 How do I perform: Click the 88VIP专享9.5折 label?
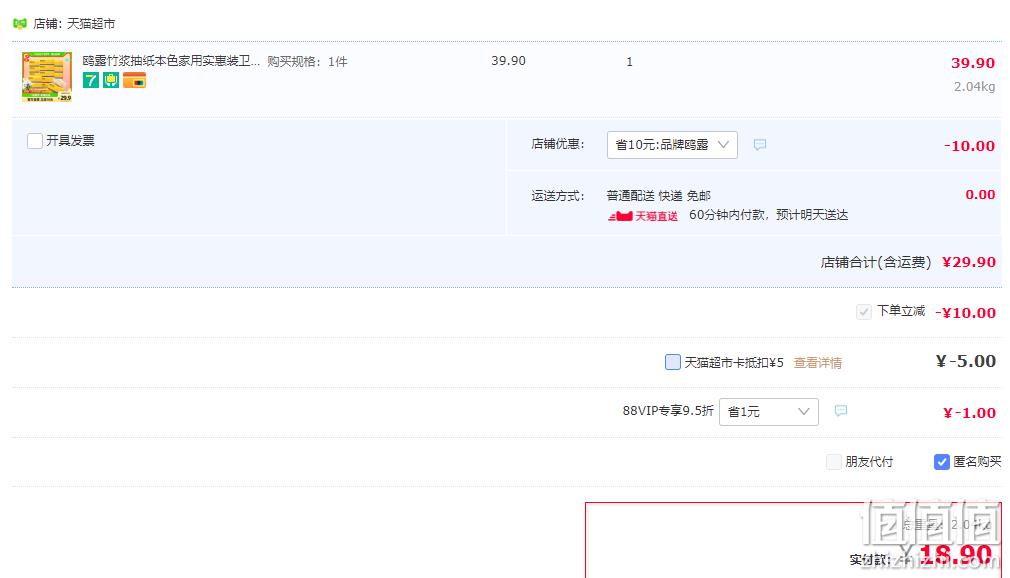coord(668,410)
